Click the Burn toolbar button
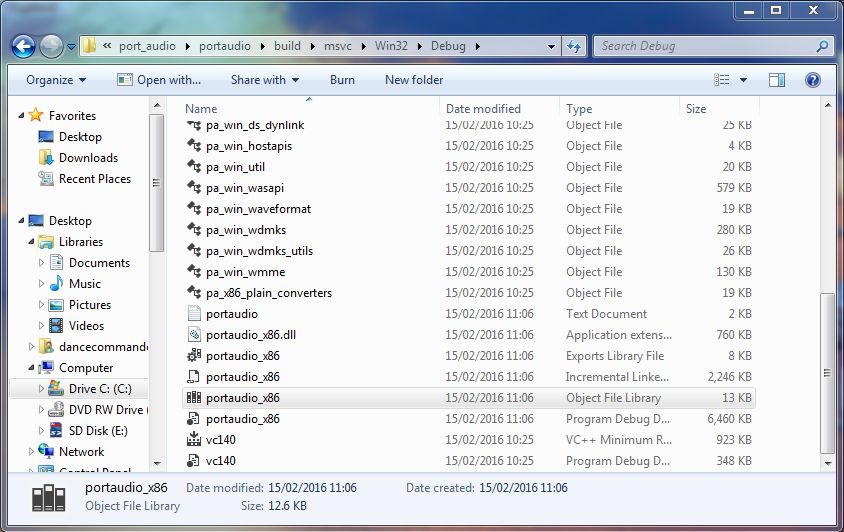The width and height of the screenshot is (844, 532). [342, 80]
